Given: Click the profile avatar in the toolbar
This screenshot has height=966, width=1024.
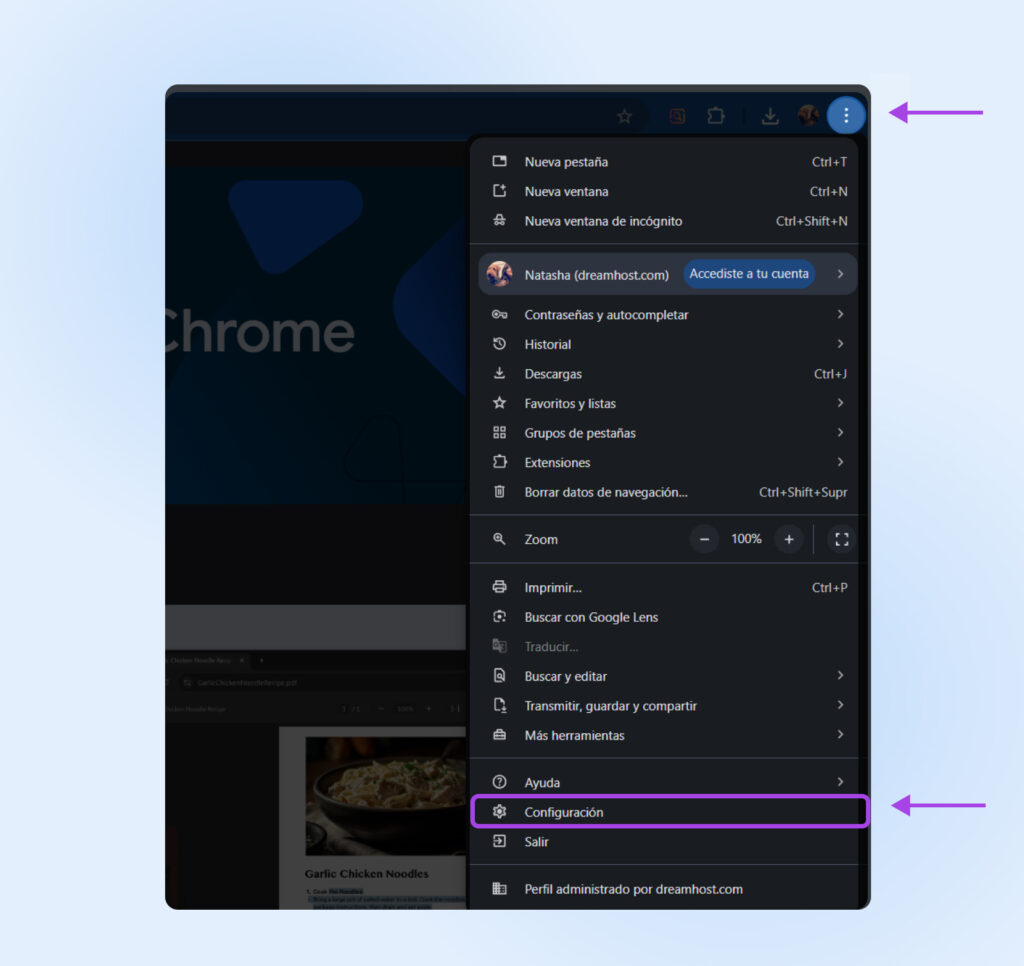Looking at the screenshot, I should 808,116.
